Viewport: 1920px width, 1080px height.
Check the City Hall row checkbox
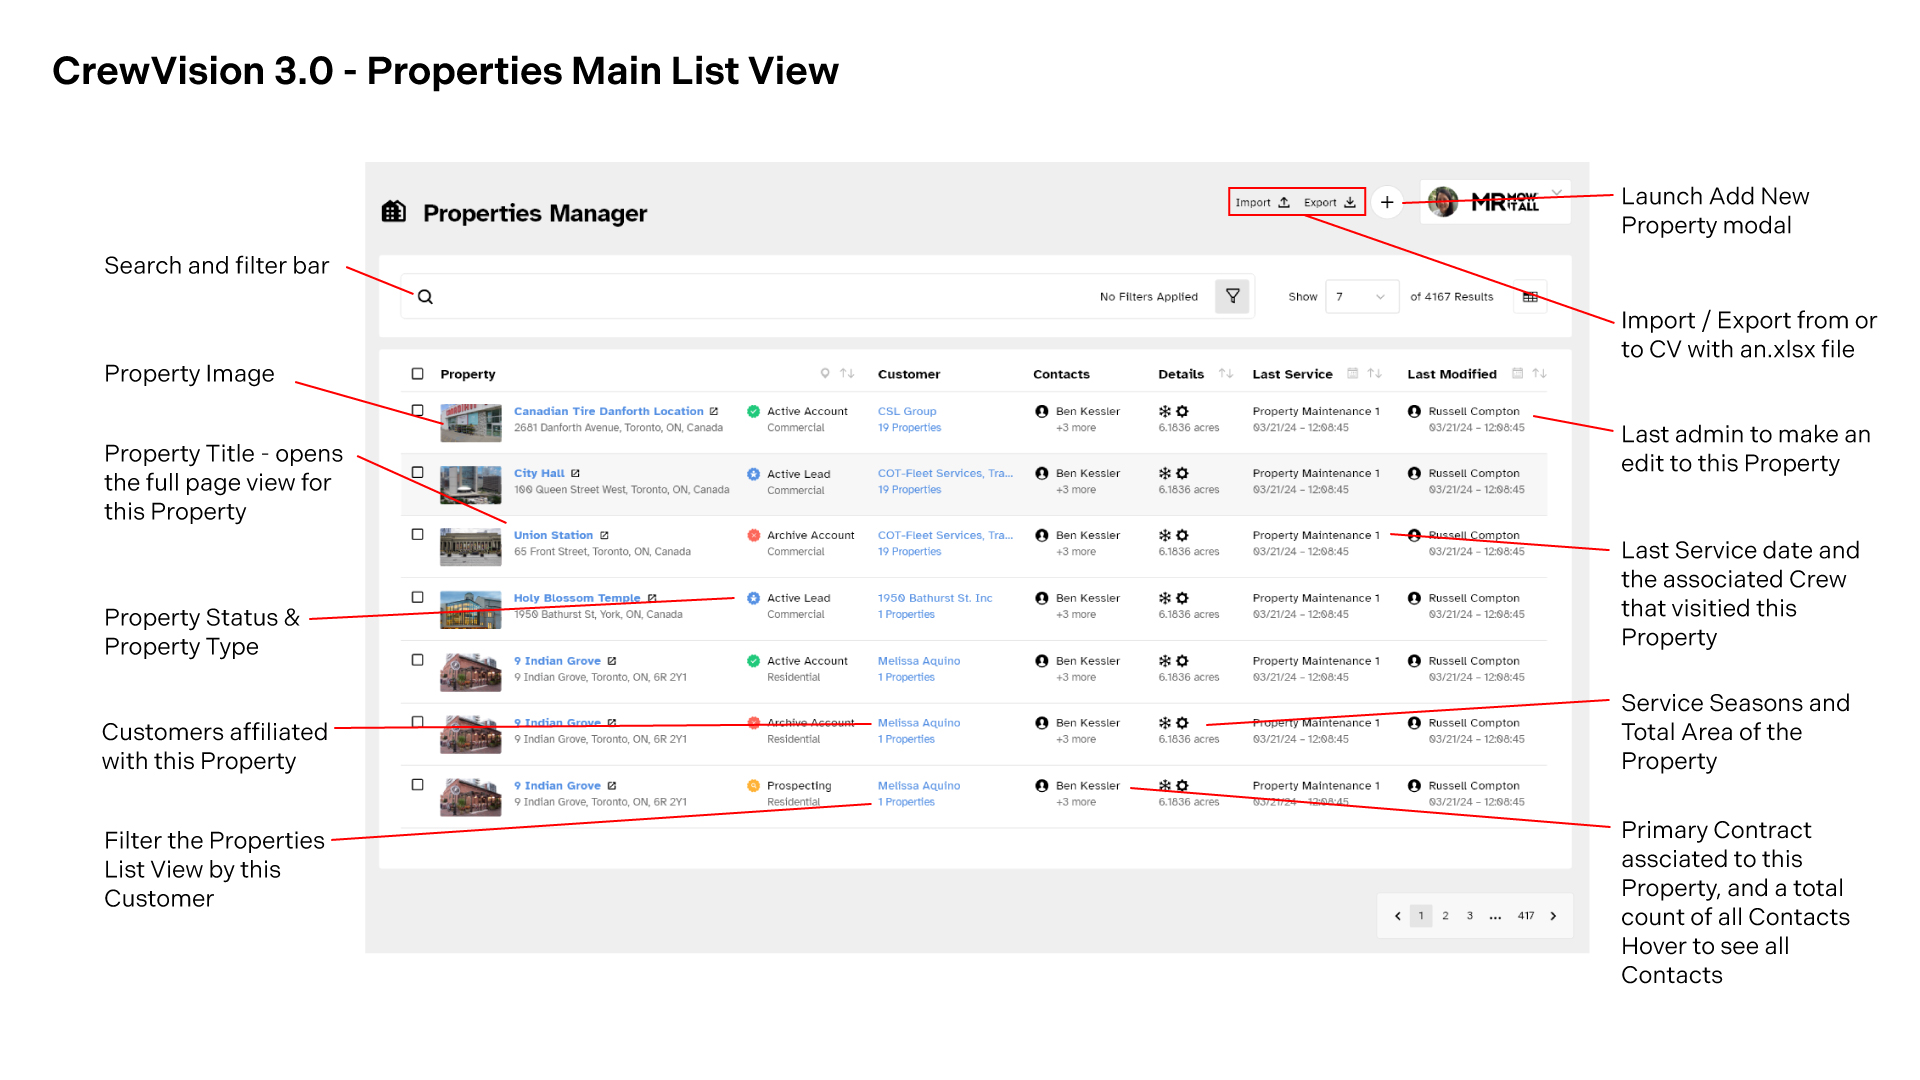[x=418, y=472]
